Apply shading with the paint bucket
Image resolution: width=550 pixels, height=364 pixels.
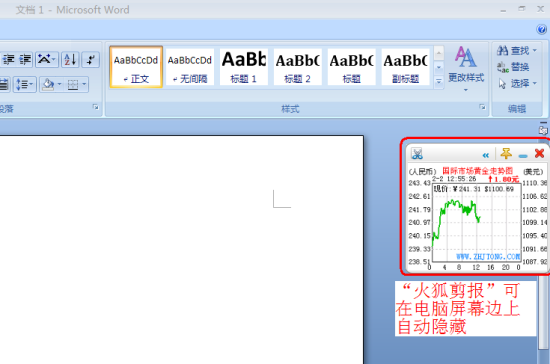[x=48, y=85]
